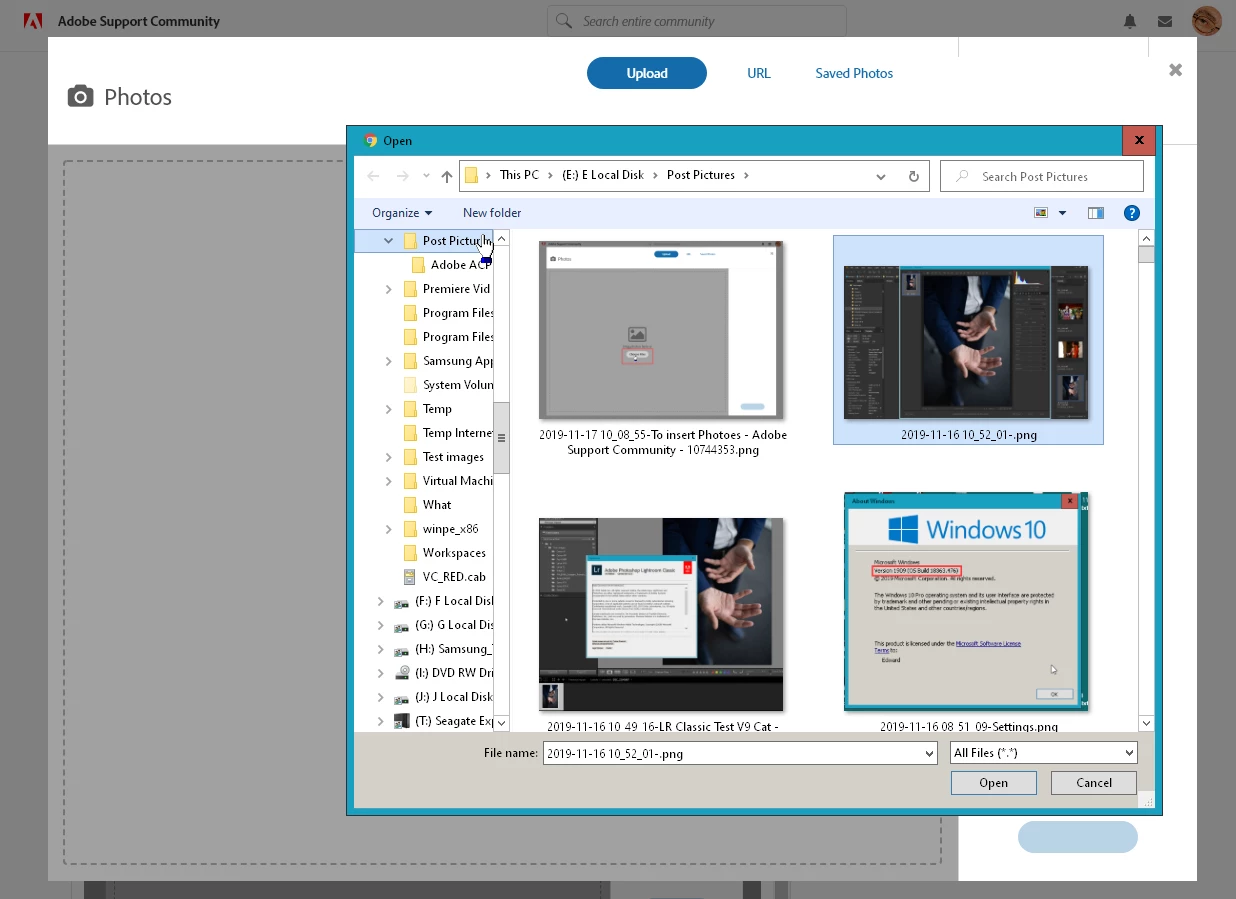Open the help question mark icon
This screenshot has height=899, width=1236.
[x=1132, y=213]
